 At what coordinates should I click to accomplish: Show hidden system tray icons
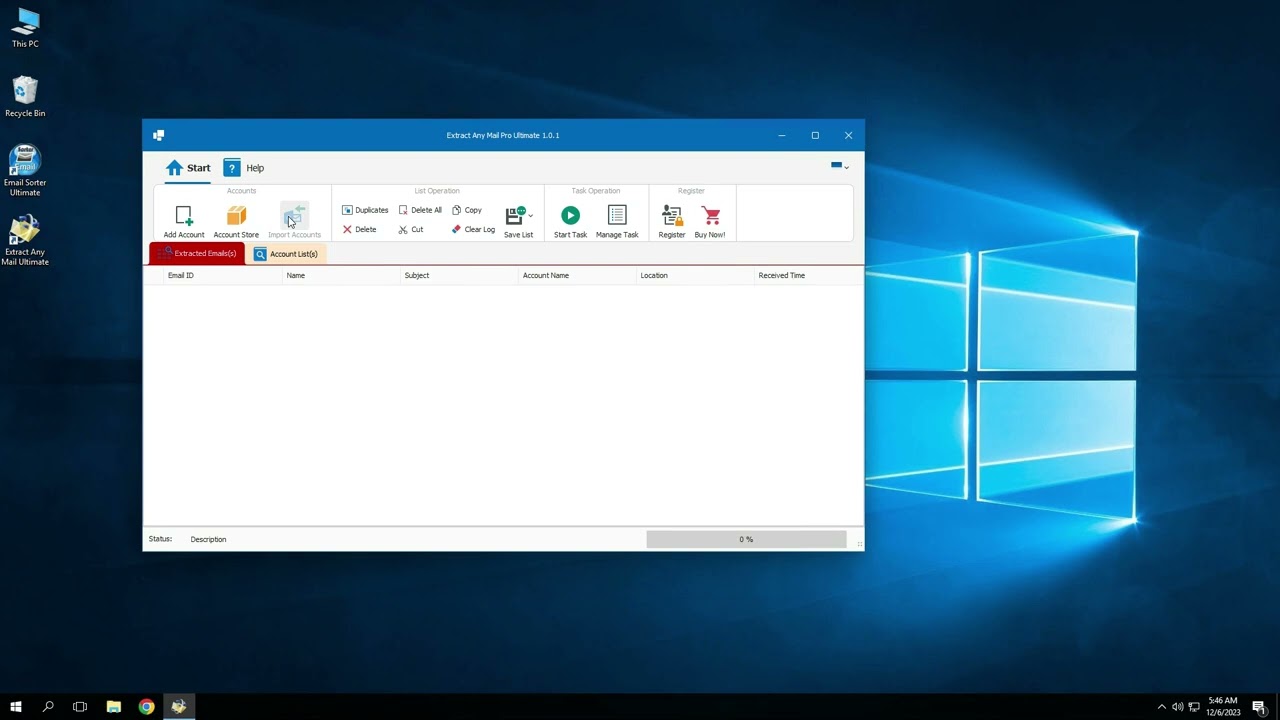tap(1161, 707)
